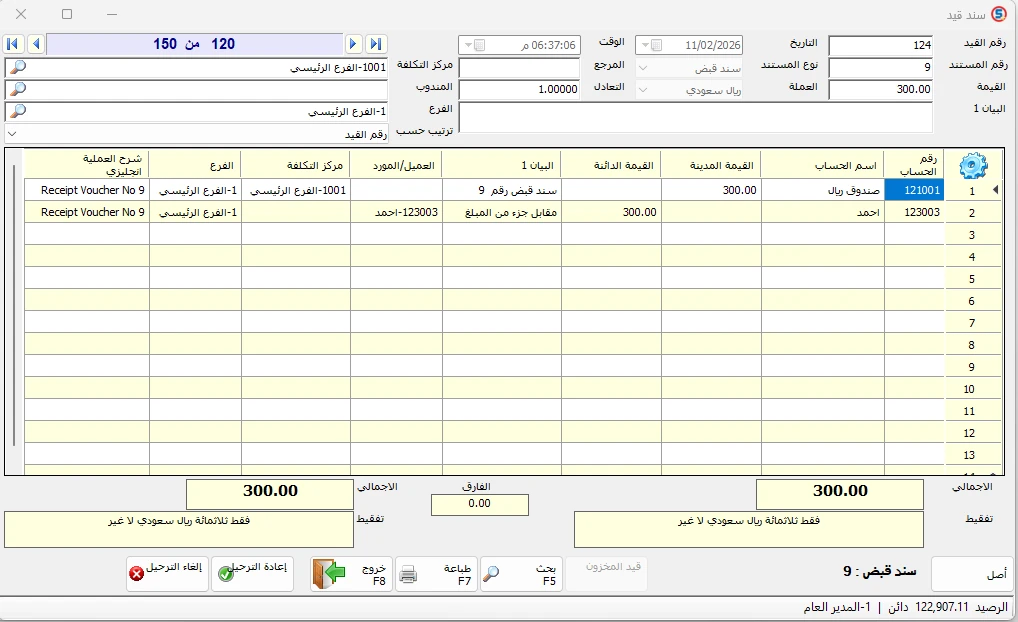
Task: Open الفرع field search magnifier icon
Action: point(18,111)
